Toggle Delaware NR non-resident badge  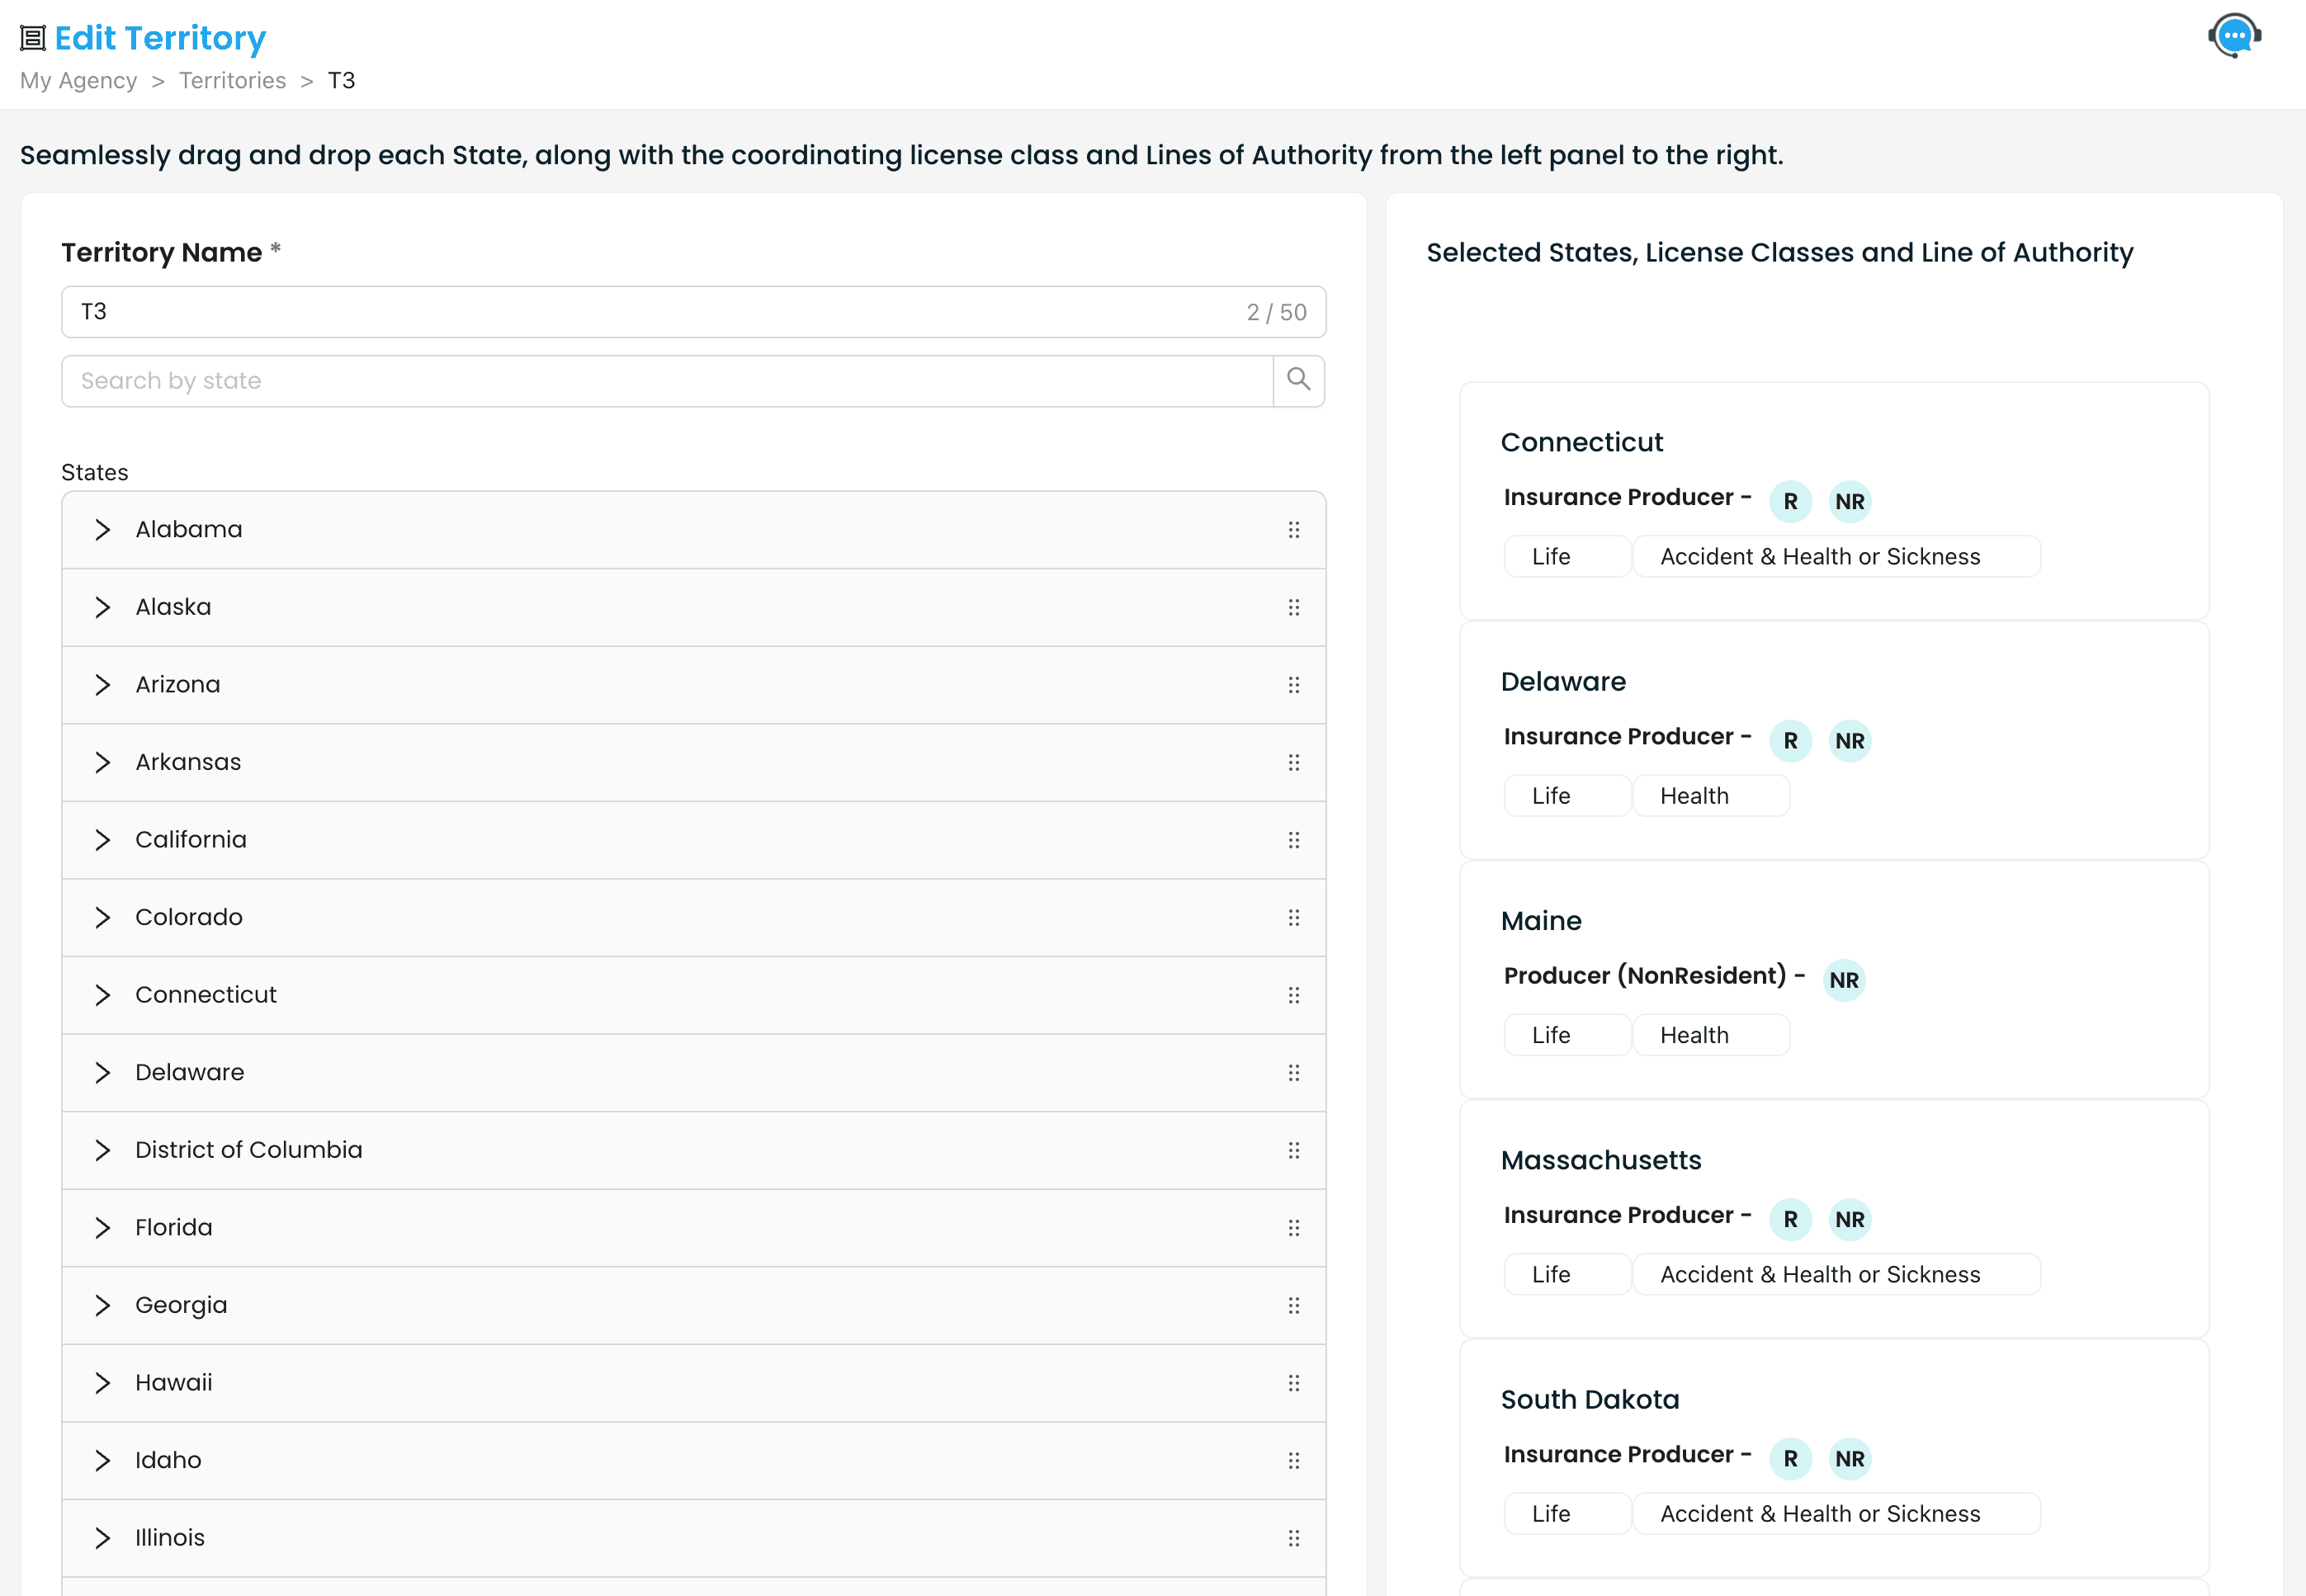click(x=1849, y=741)
